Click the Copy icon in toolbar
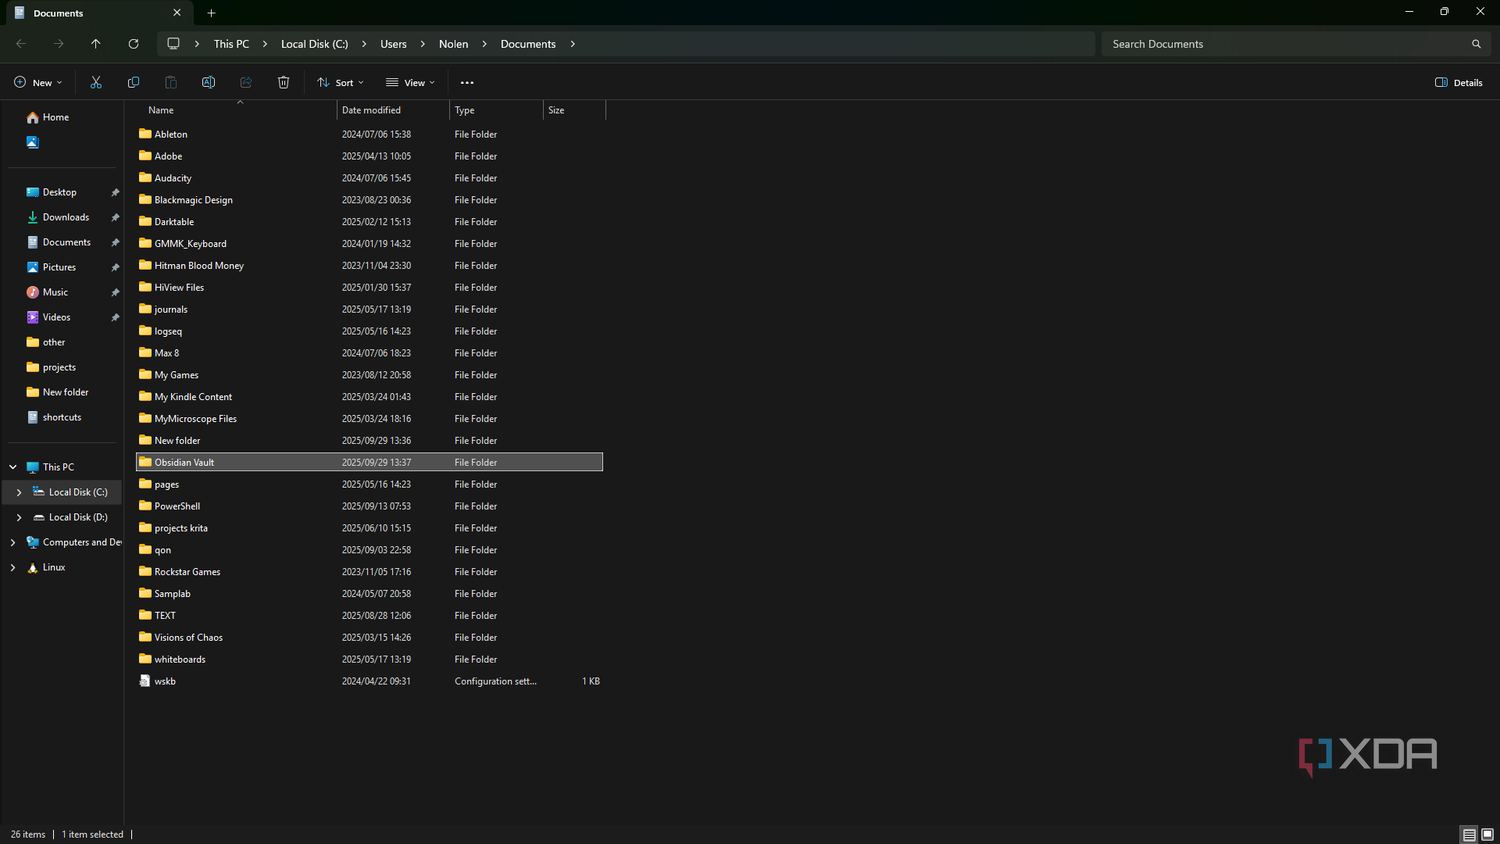Image resolution: width=1500 pixels, height=844 pixels. pyautogui.click(x=133, y=82)
